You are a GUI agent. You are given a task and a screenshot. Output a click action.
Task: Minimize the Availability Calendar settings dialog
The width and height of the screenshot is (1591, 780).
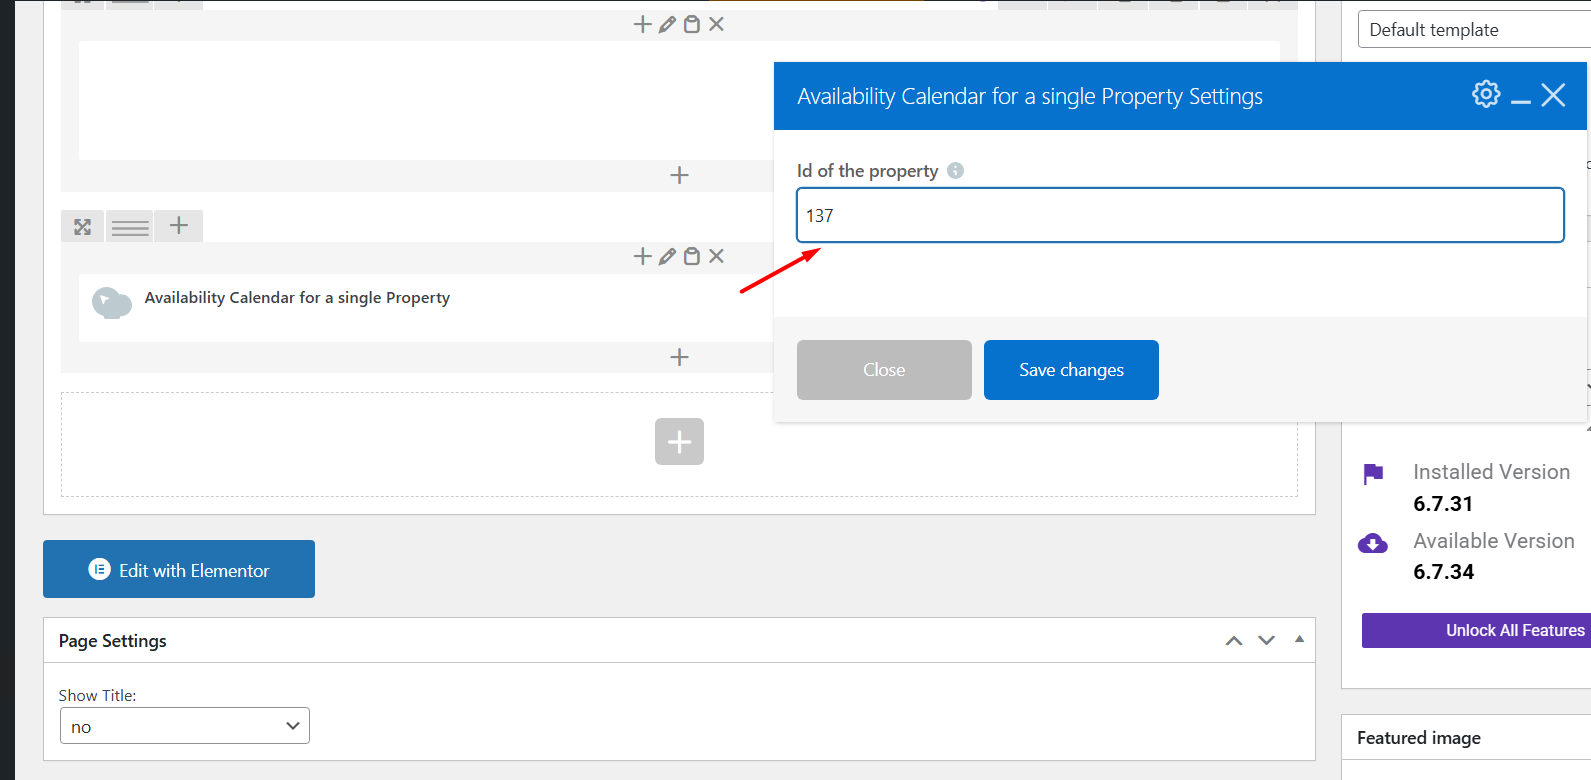[1521, 98]
